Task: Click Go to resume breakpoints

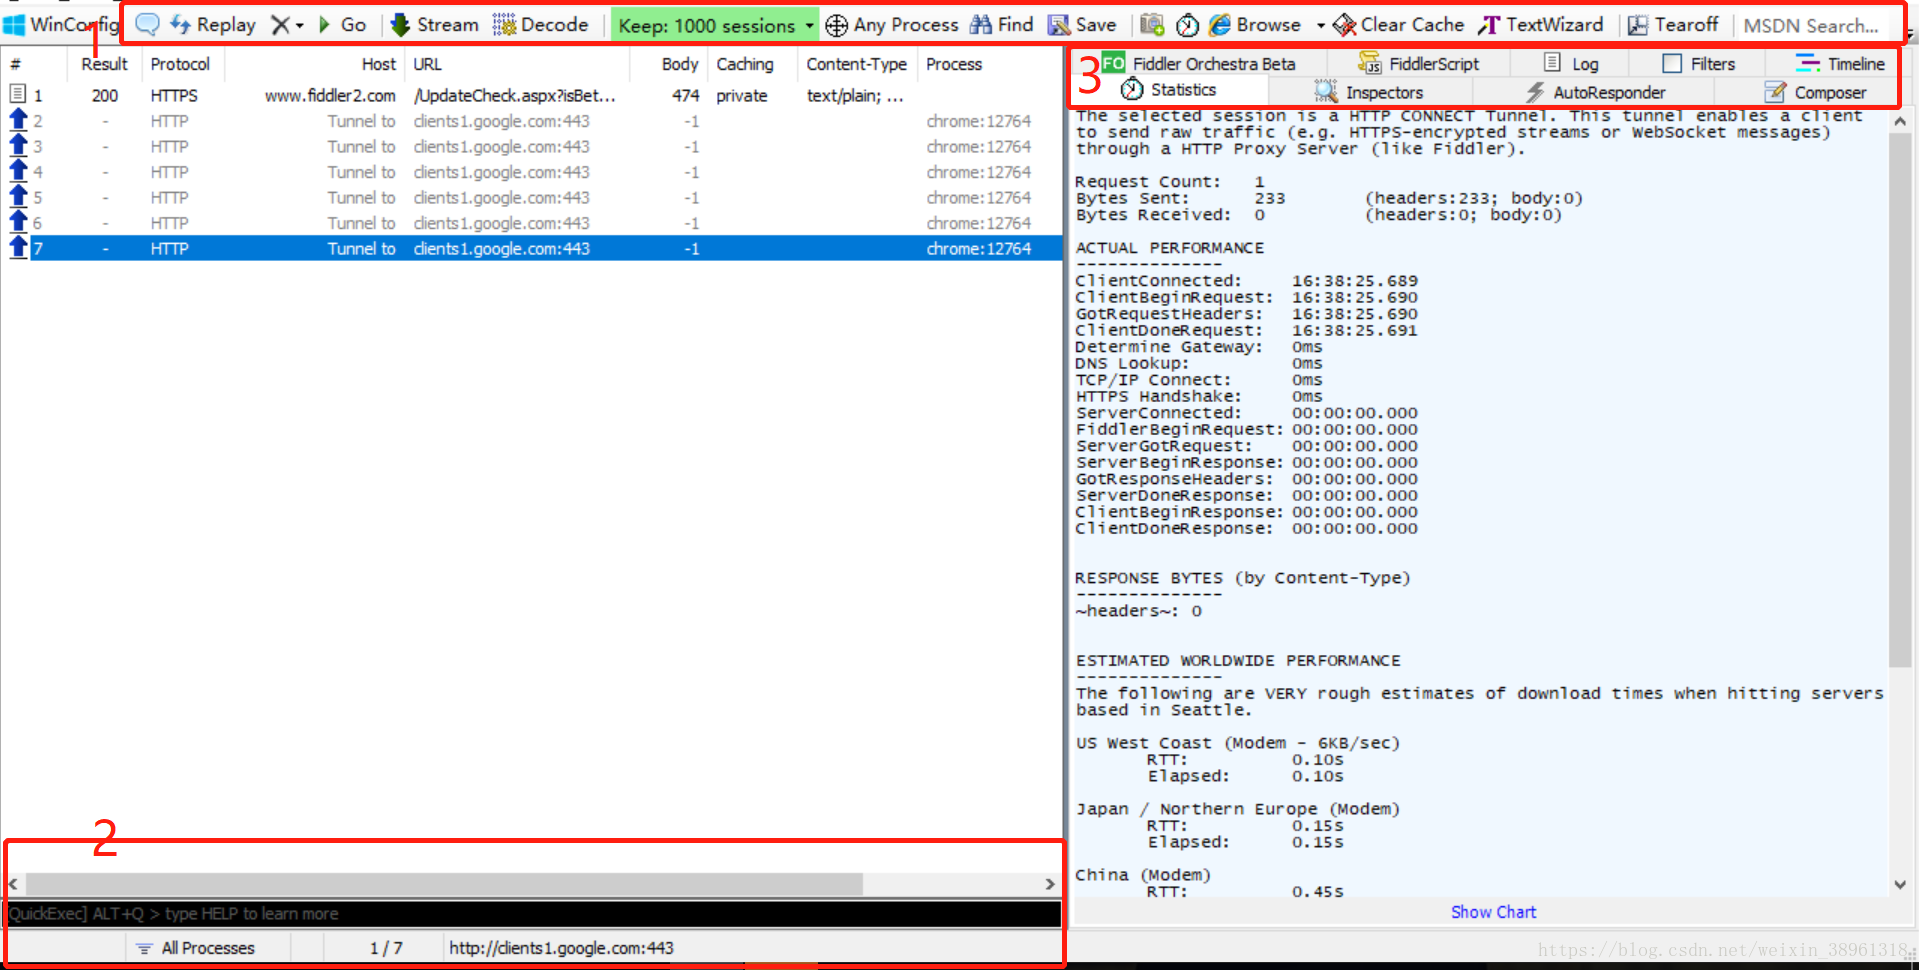Action: pyautogui.click(x=342, y=24)
